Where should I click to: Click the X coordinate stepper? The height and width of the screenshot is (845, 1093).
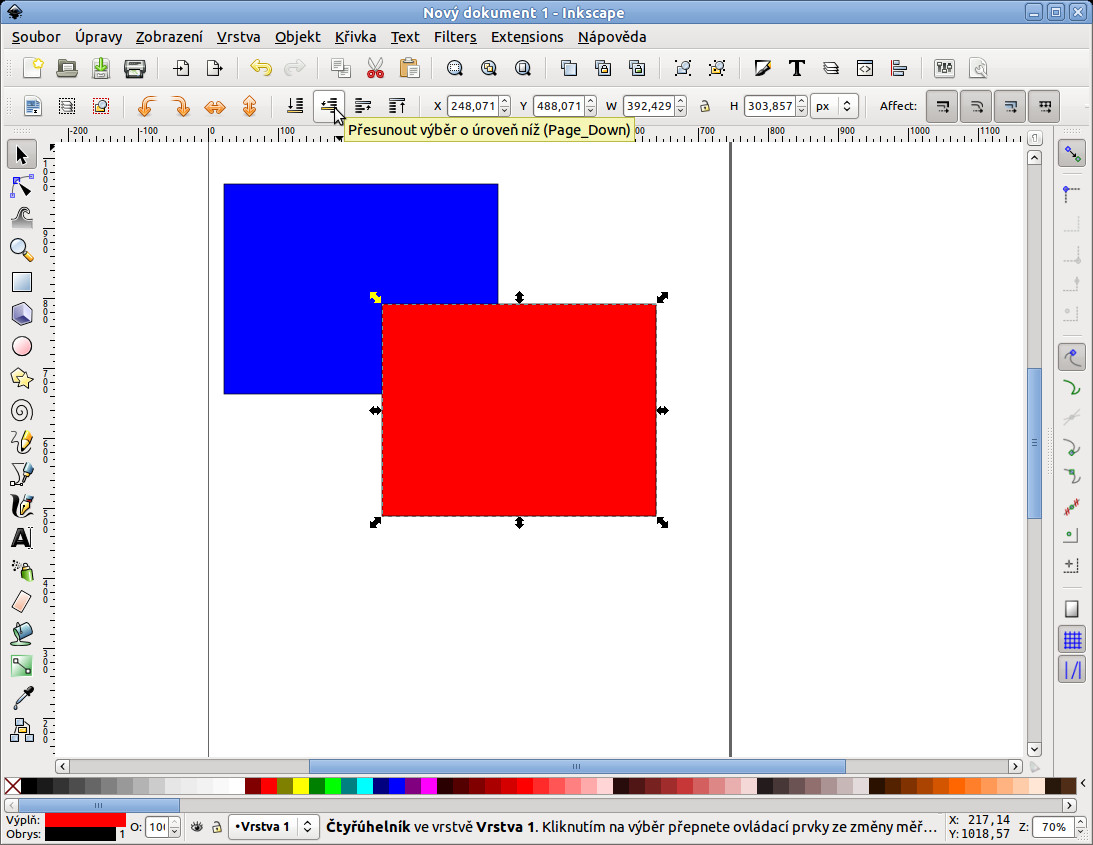[x=505, y=106]
